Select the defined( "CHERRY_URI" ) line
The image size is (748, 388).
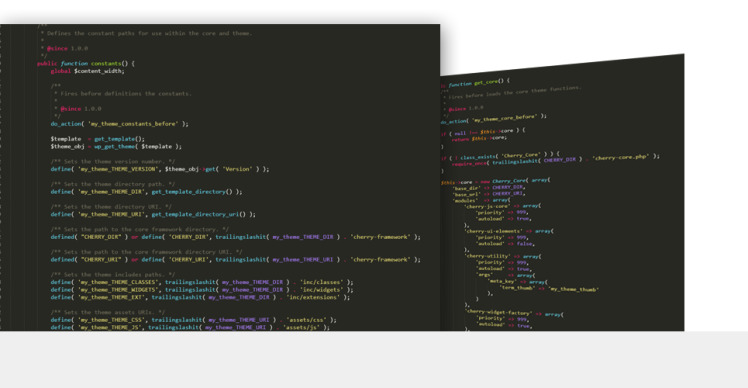pos(236,260)
